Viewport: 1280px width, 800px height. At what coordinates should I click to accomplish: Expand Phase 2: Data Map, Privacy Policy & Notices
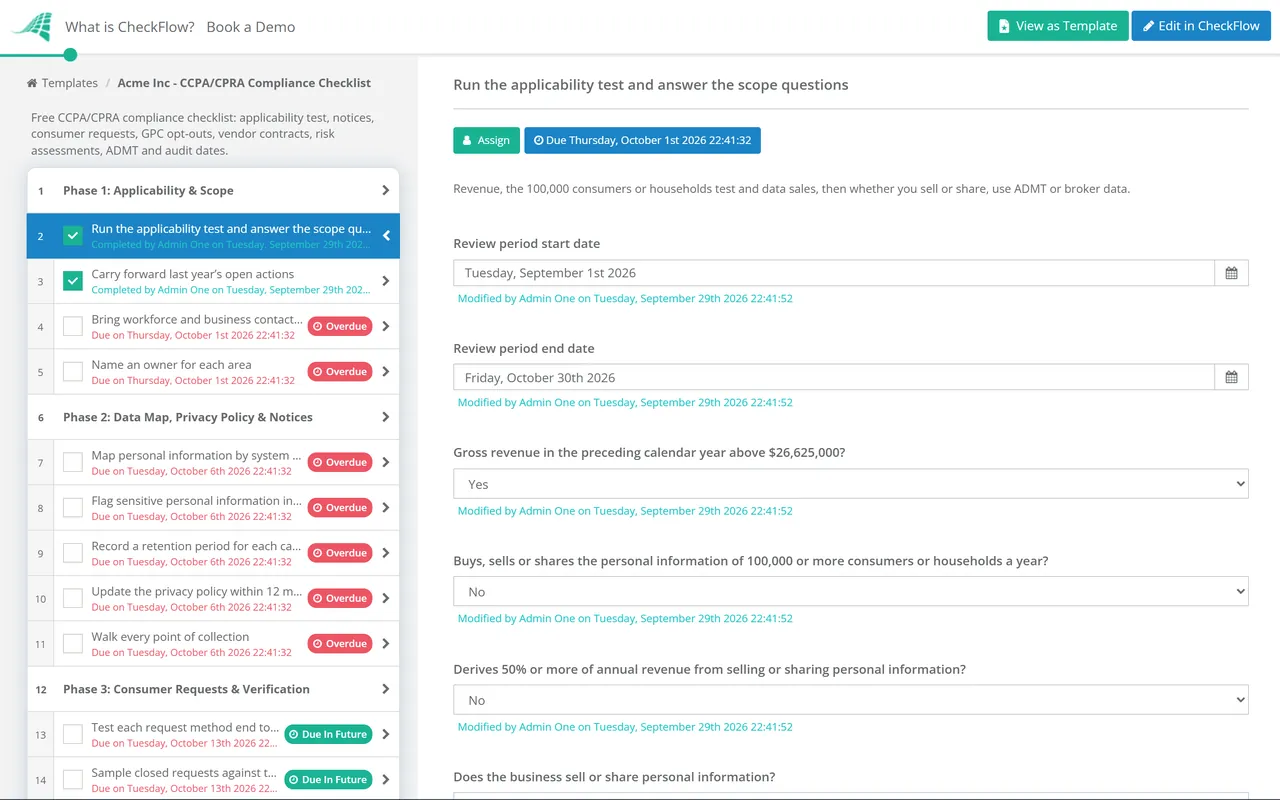[x=213, y=417]
